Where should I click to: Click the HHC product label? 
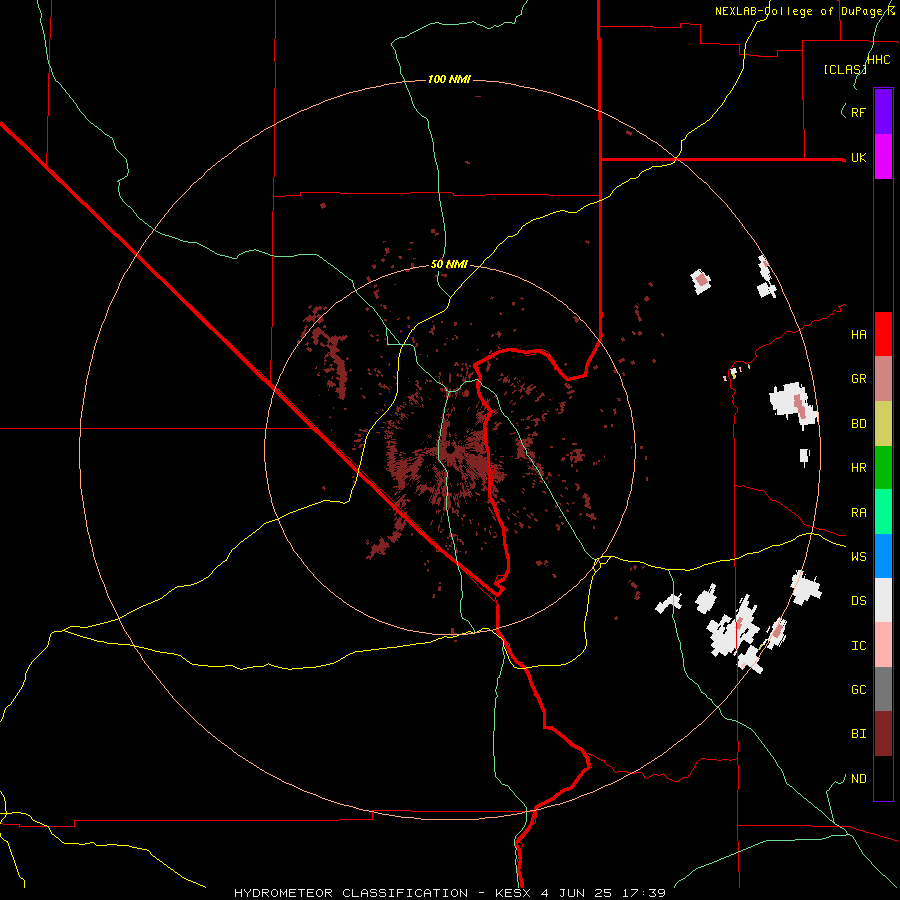(879, 60)
